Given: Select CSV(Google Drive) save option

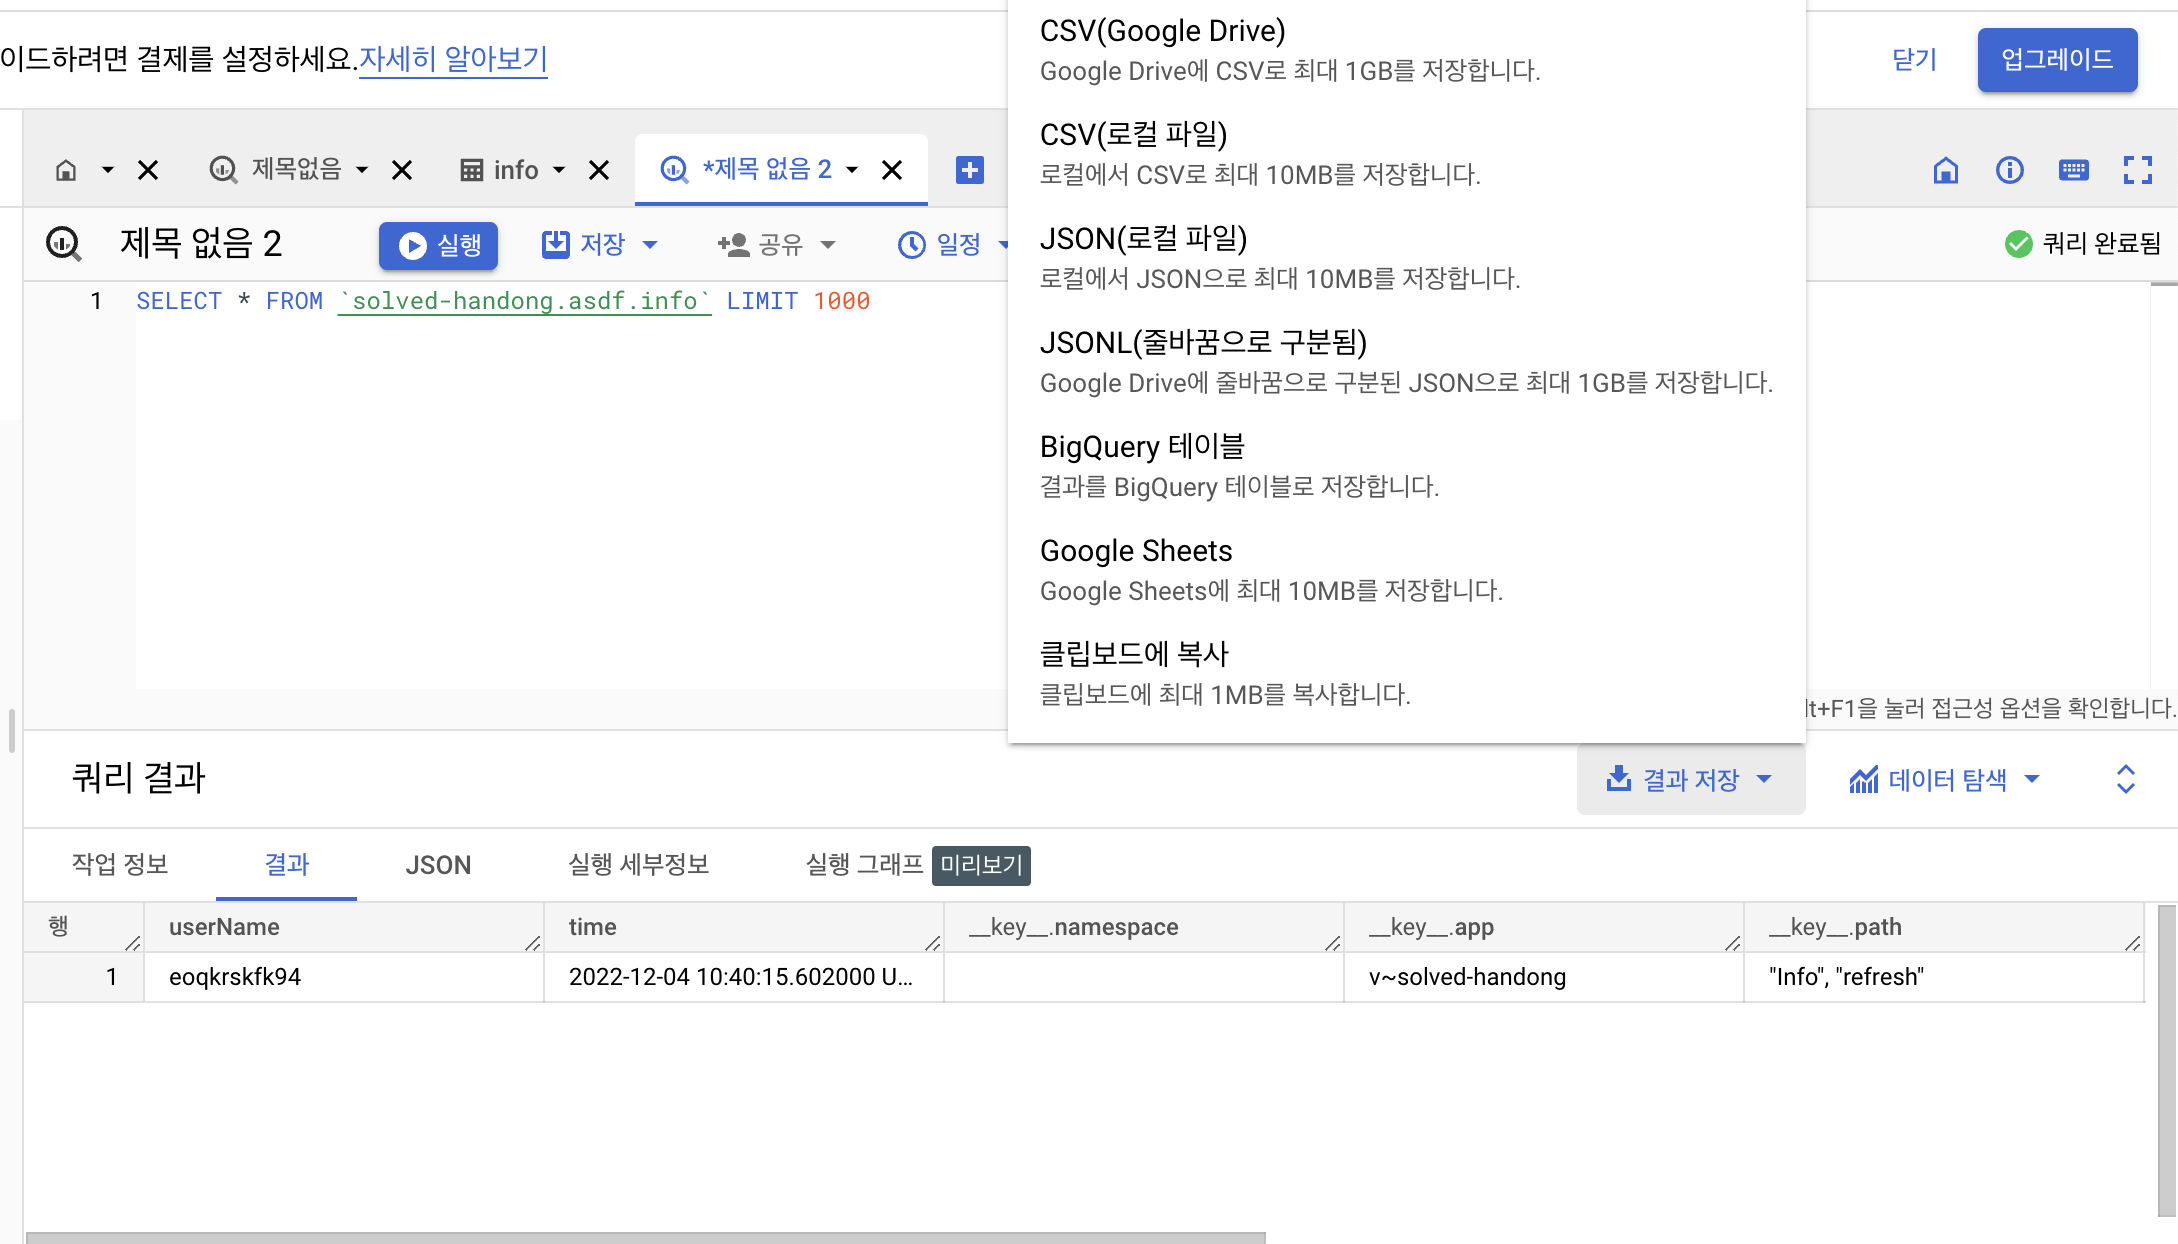Looking at the screenshot, I should pyautogui.click(x=1162, y=31).
